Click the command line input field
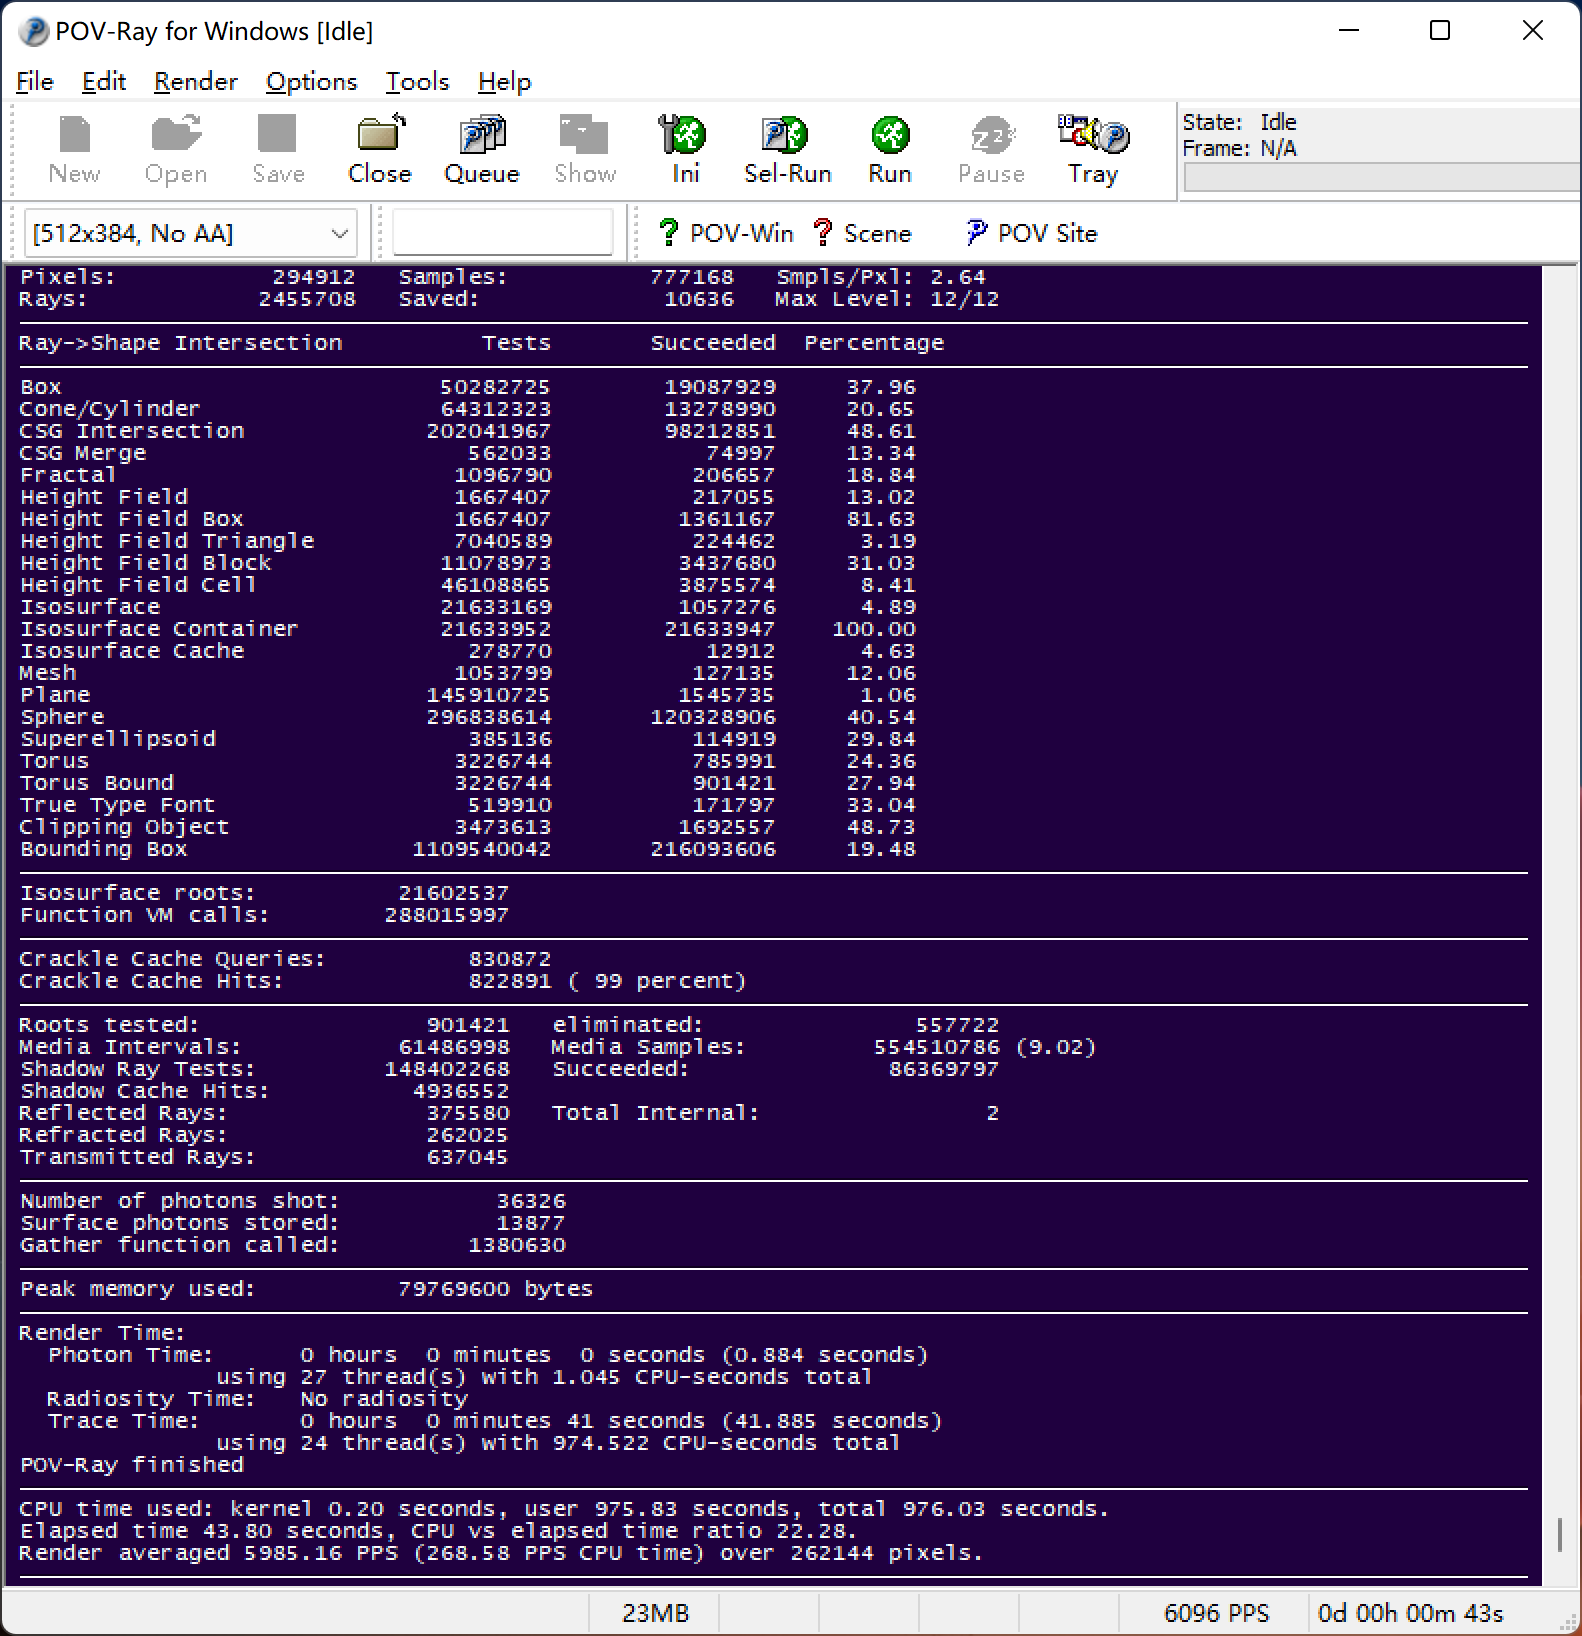Screen dimensions: 1582x1636 (502, 233)
